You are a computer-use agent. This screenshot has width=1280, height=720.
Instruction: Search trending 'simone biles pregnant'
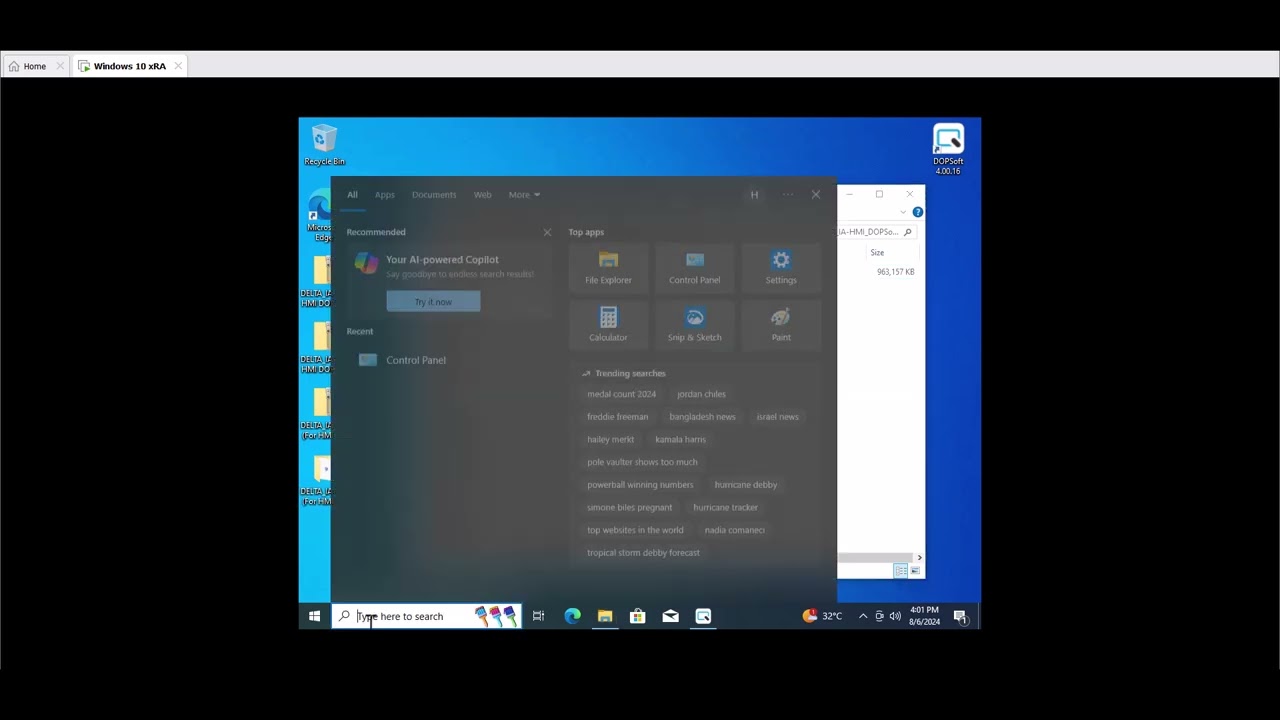(629, 507)
